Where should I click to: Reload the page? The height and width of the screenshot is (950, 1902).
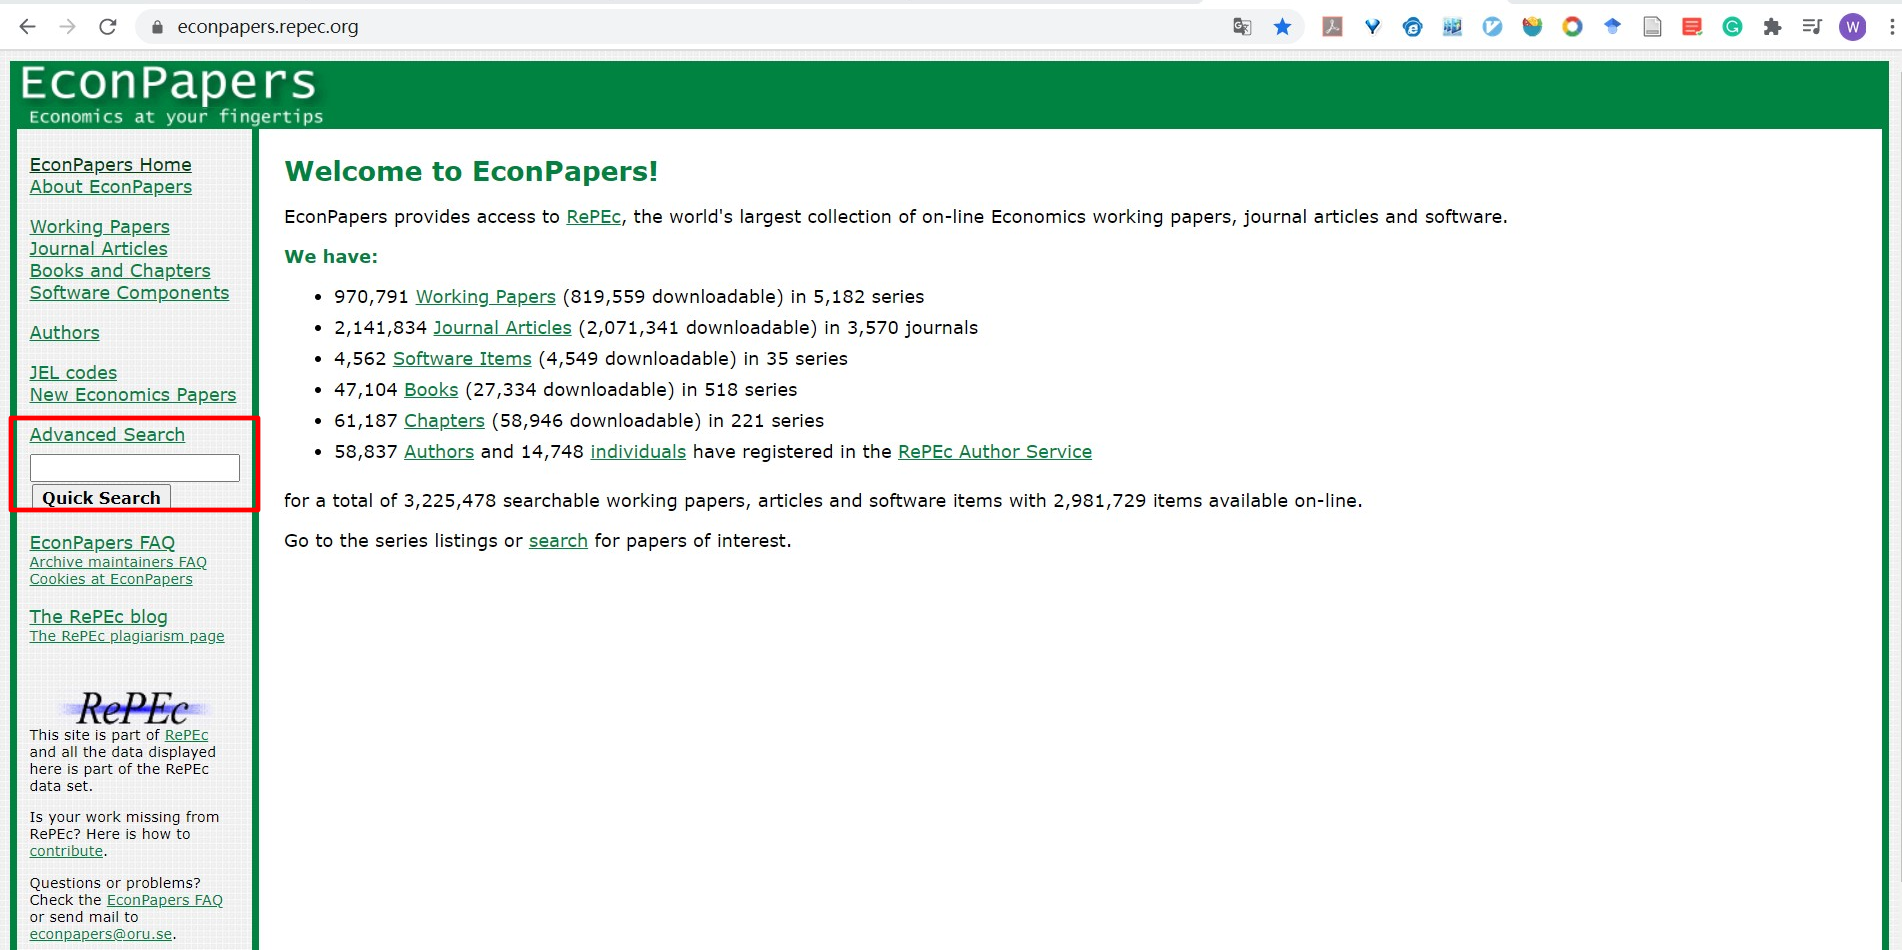(108, 26)
